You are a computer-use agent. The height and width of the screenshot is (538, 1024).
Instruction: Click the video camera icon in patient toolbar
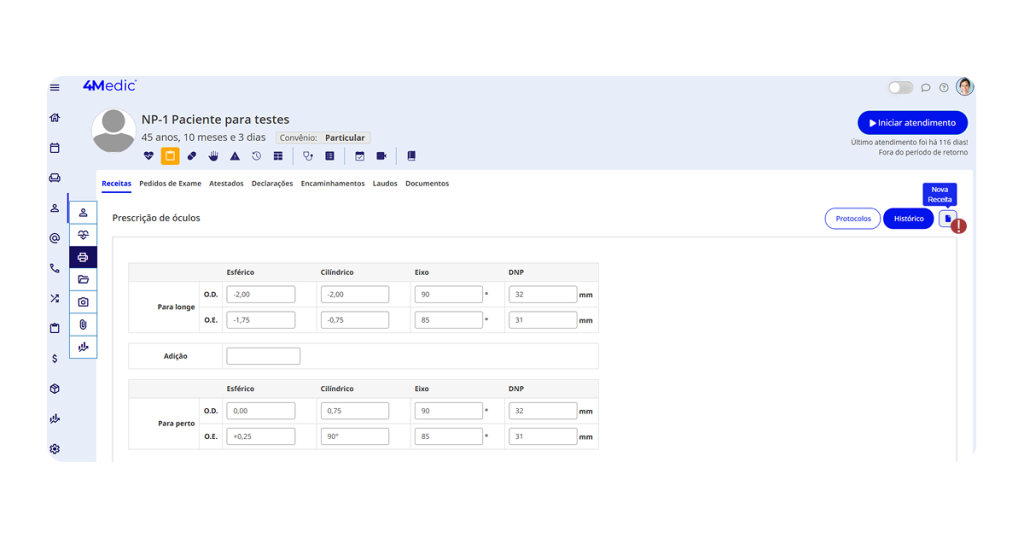[381, 156]
